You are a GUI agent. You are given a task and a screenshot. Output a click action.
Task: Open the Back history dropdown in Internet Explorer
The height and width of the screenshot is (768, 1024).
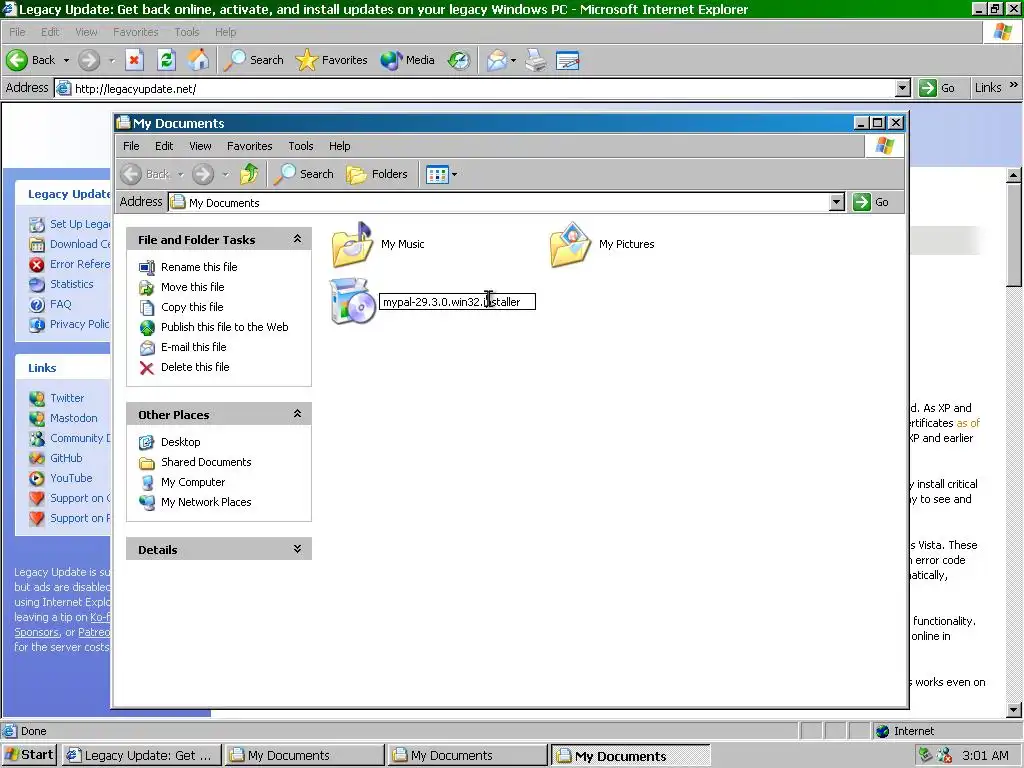click(66, 60)
